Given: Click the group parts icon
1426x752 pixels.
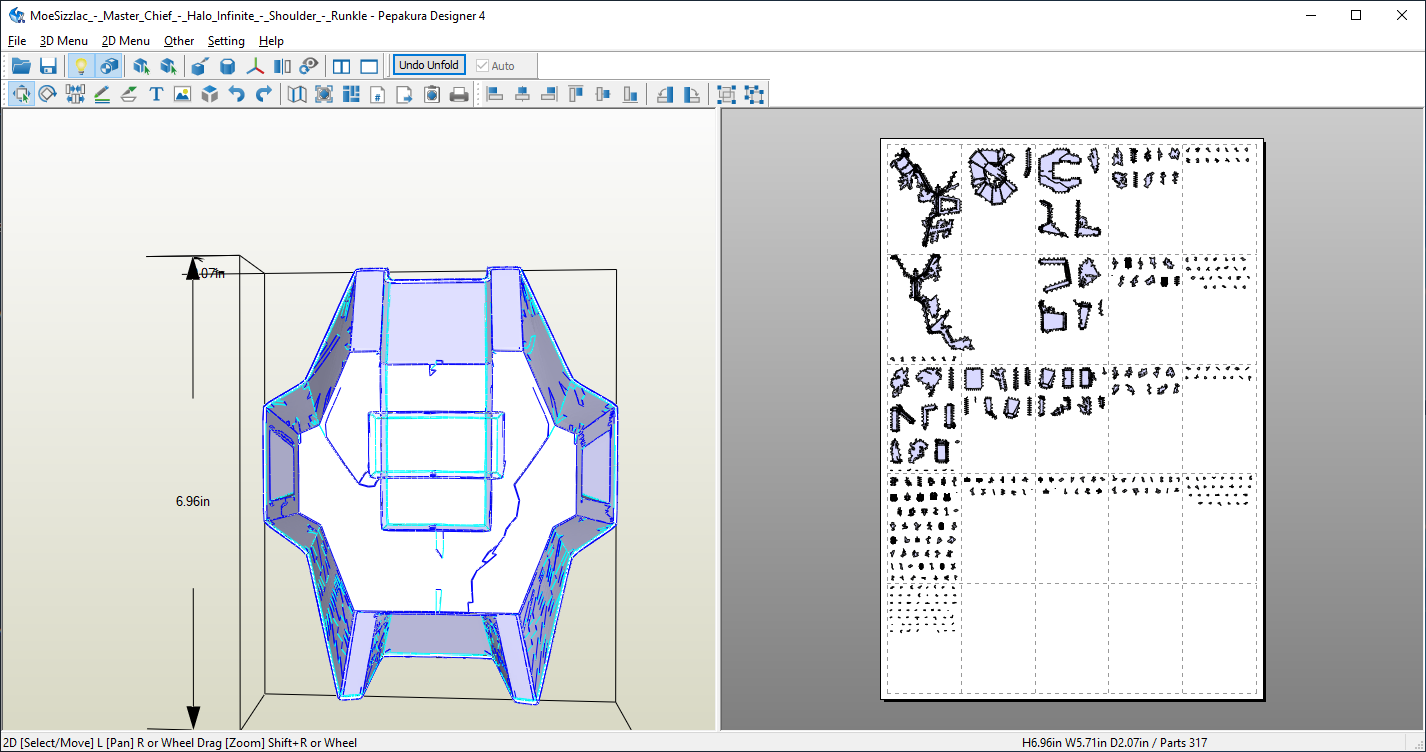Looking at the screenshot, I should (x=727, y=94).
